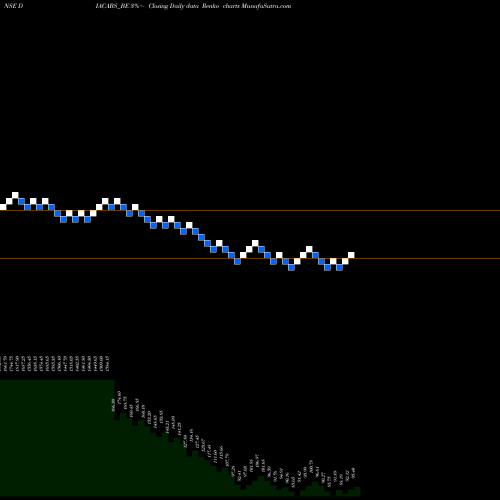Click the 'NSE D' label at top left

[13, 6]
